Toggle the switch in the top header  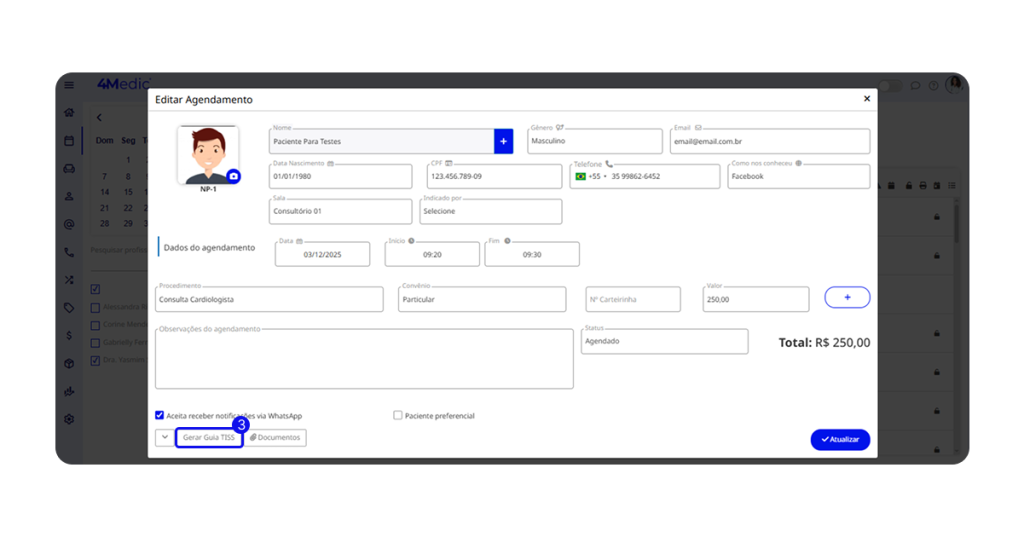(889, 86)
